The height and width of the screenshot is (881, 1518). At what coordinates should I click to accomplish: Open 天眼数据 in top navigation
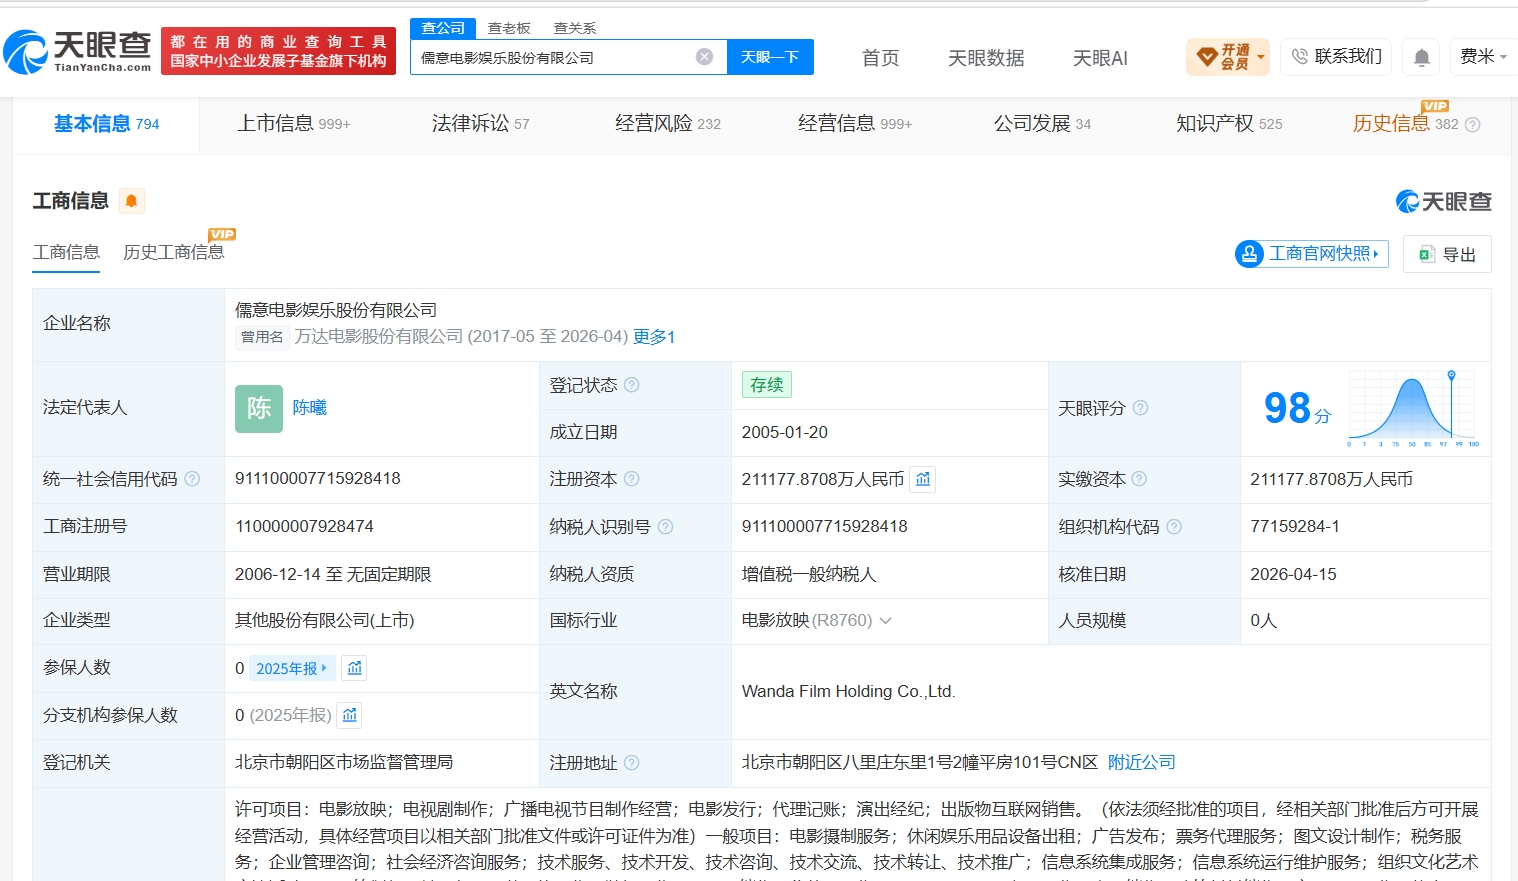click(x=986, y=58)
